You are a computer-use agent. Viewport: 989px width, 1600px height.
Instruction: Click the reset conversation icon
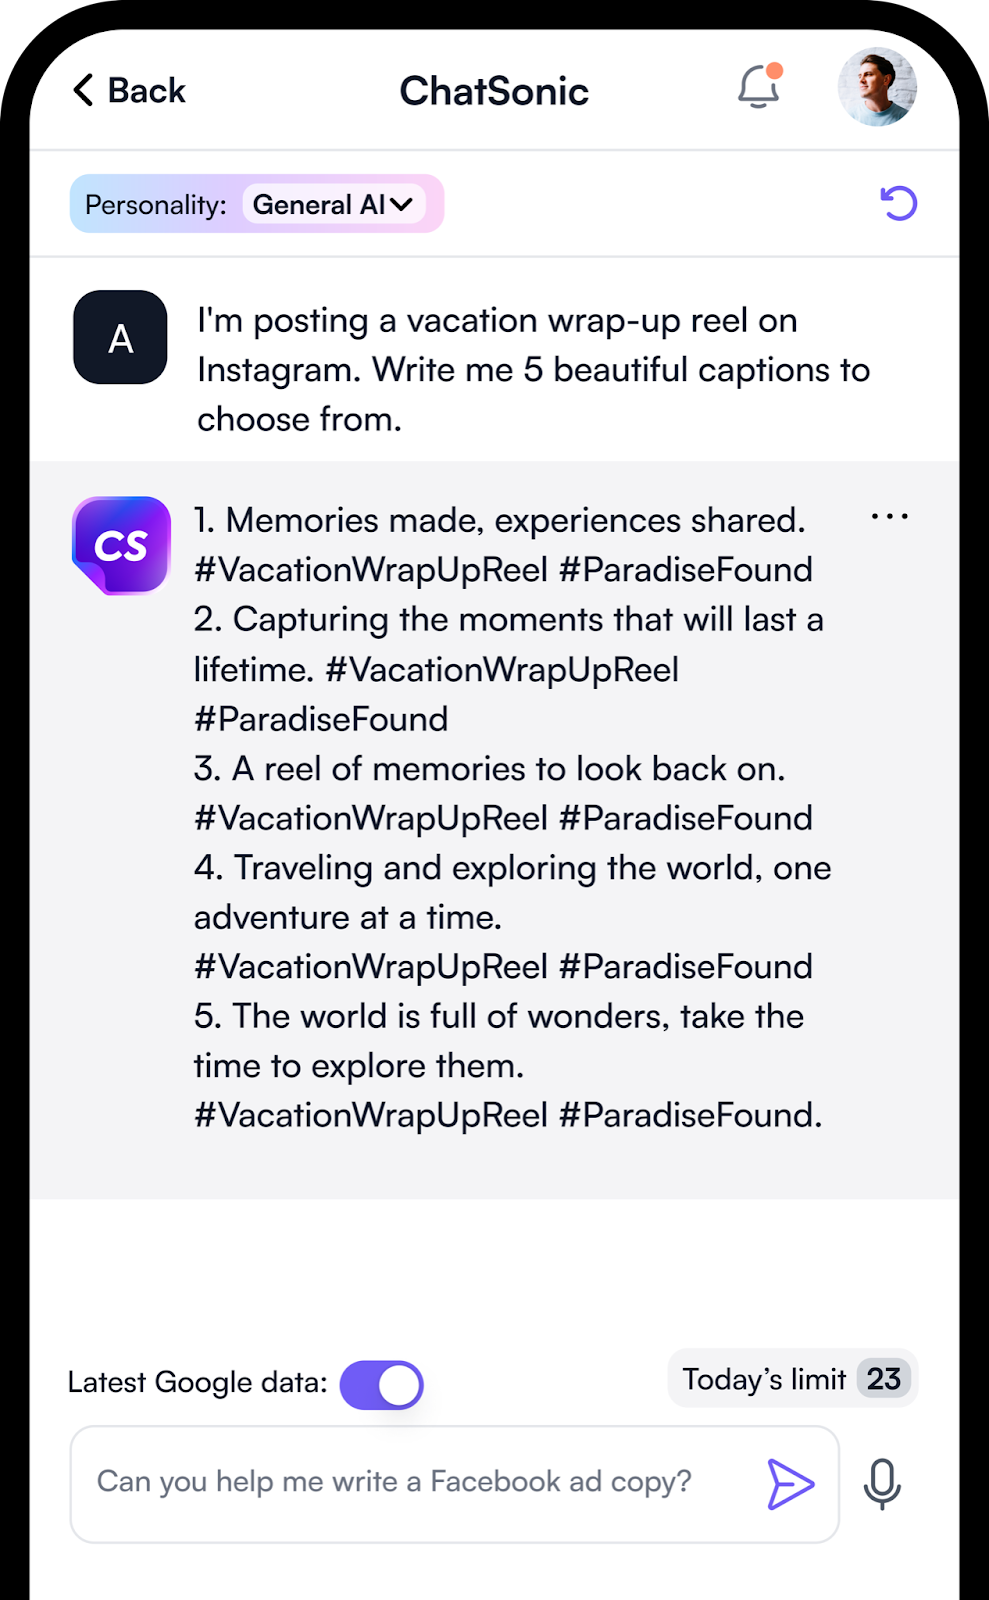pyautogui.click(x=898, y=203)
